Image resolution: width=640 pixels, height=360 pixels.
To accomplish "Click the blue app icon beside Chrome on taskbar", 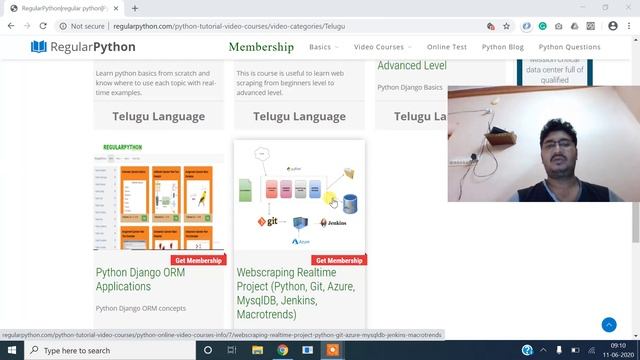I will click(x=307, y=350).
